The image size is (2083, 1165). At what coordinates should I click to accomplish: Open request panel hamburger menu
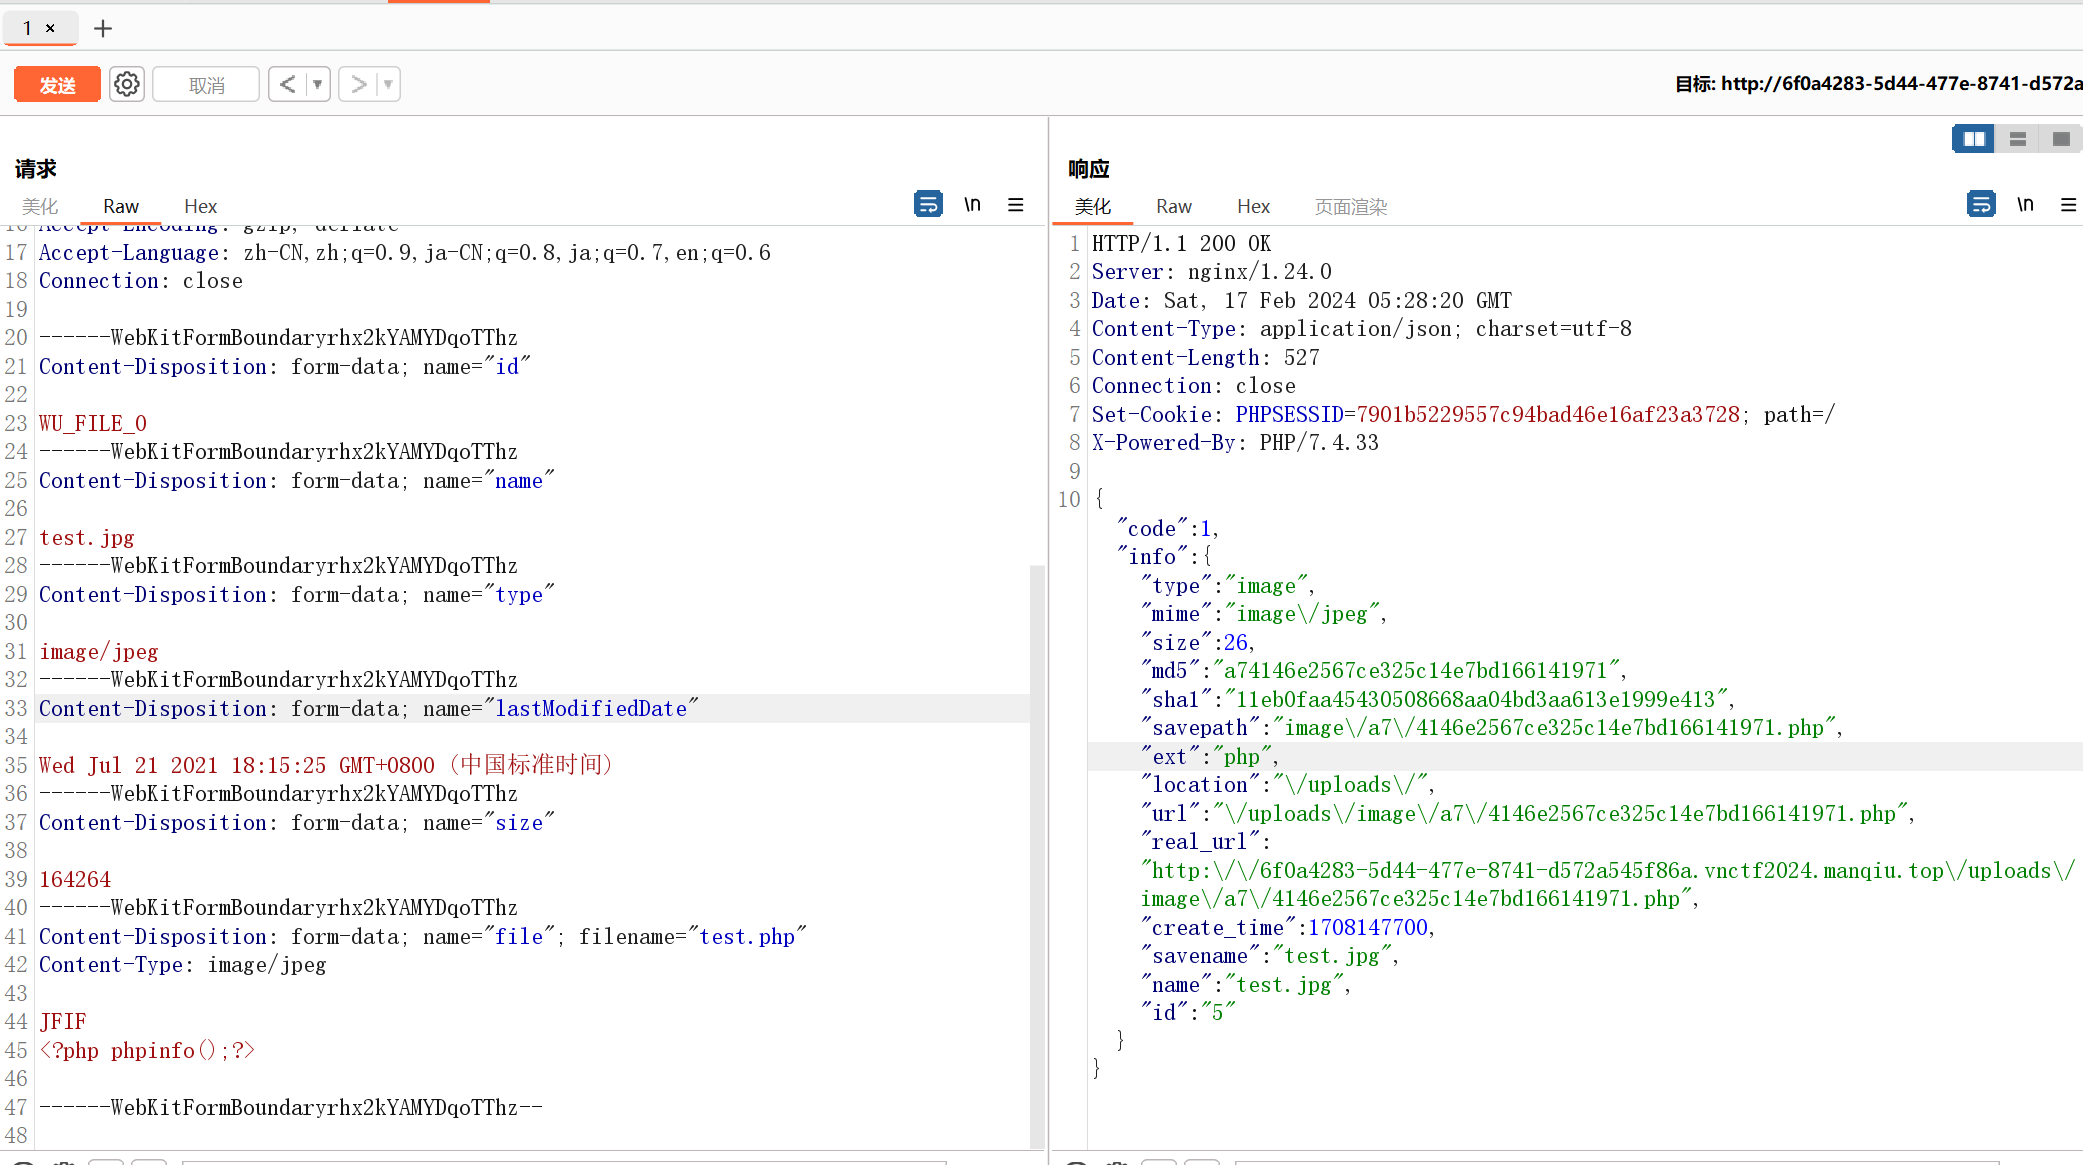pyautogui.click(x=1016, y=204)
